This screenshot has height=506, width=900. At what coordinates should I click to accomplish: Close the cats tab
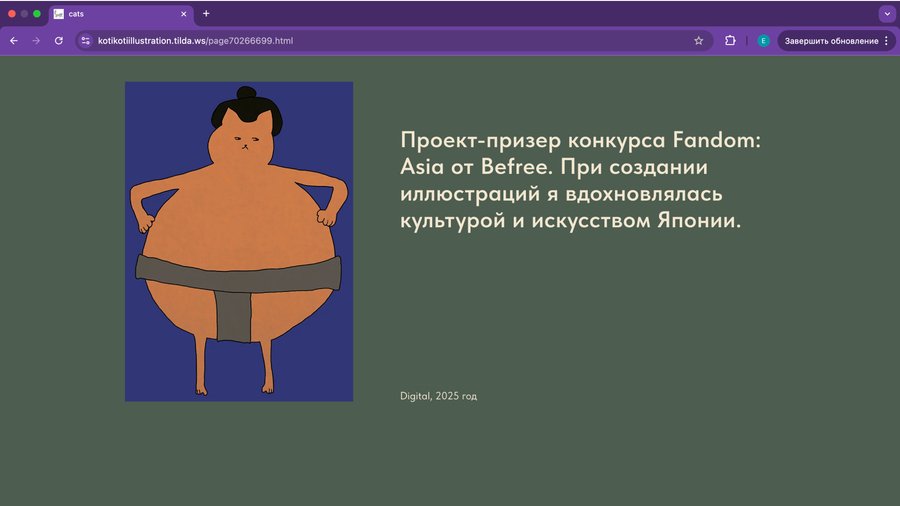pyautogui.click(x=184, y=14)
